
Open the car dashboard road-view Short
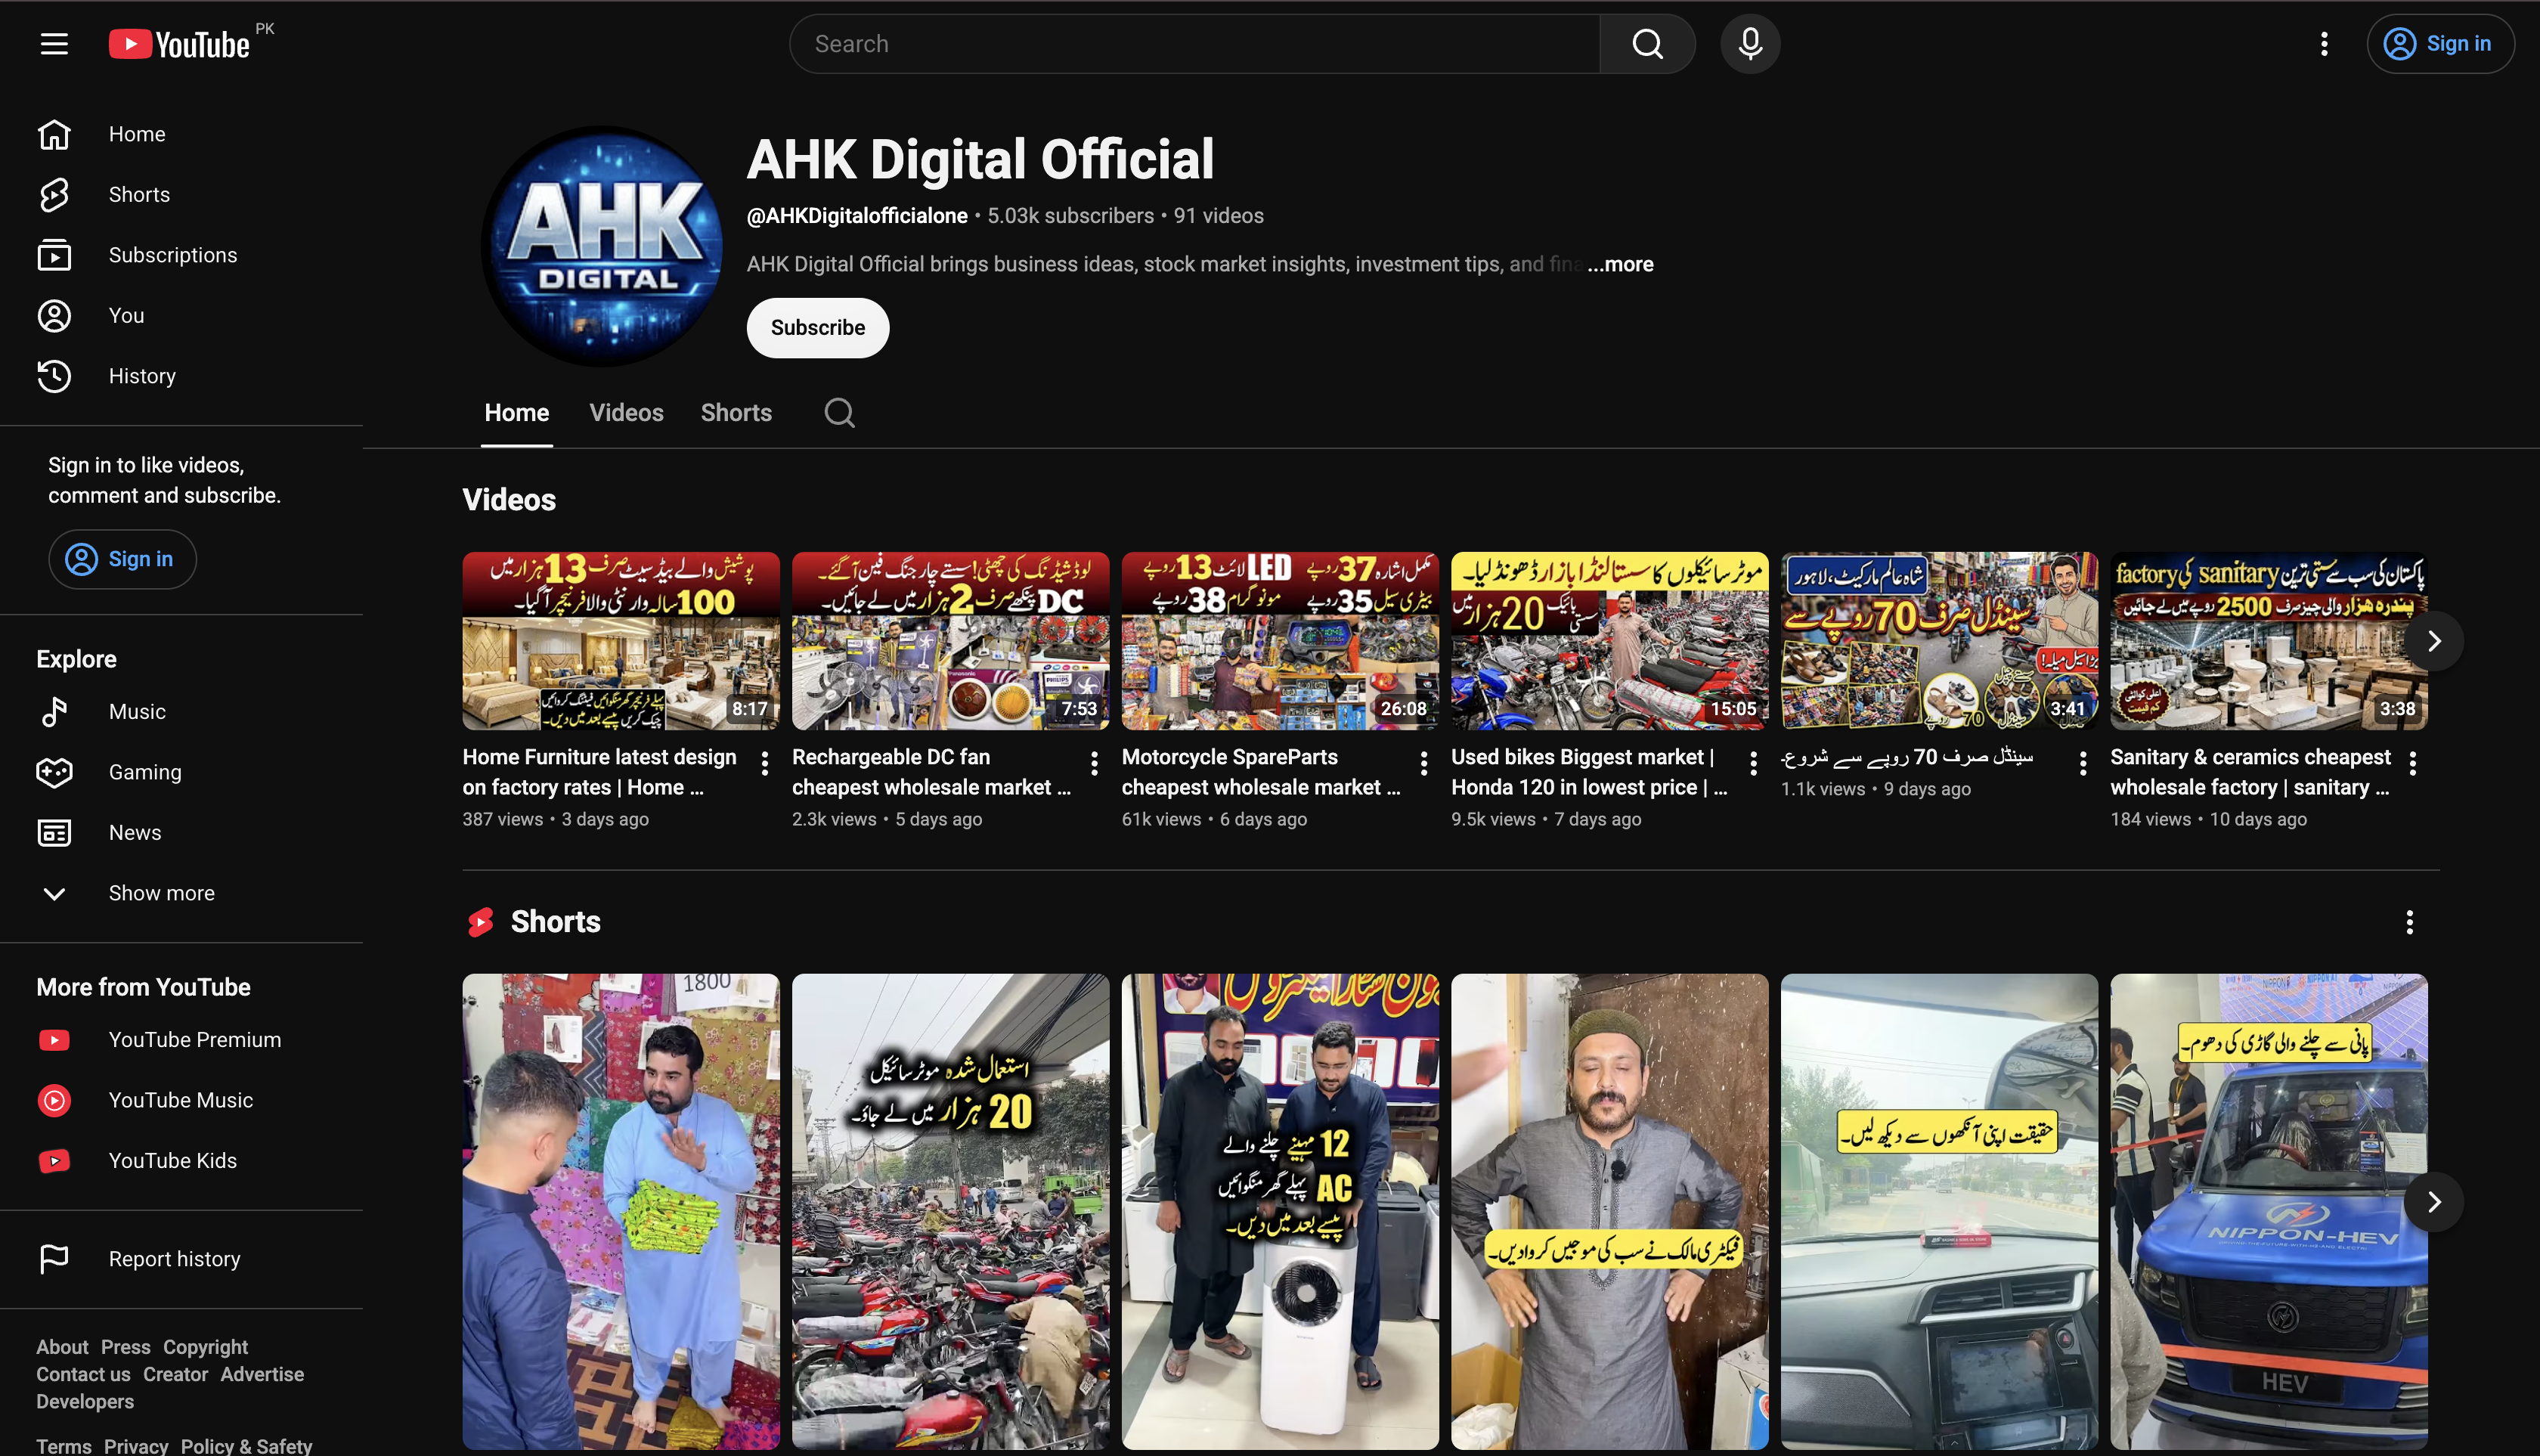[1940, 1212]
